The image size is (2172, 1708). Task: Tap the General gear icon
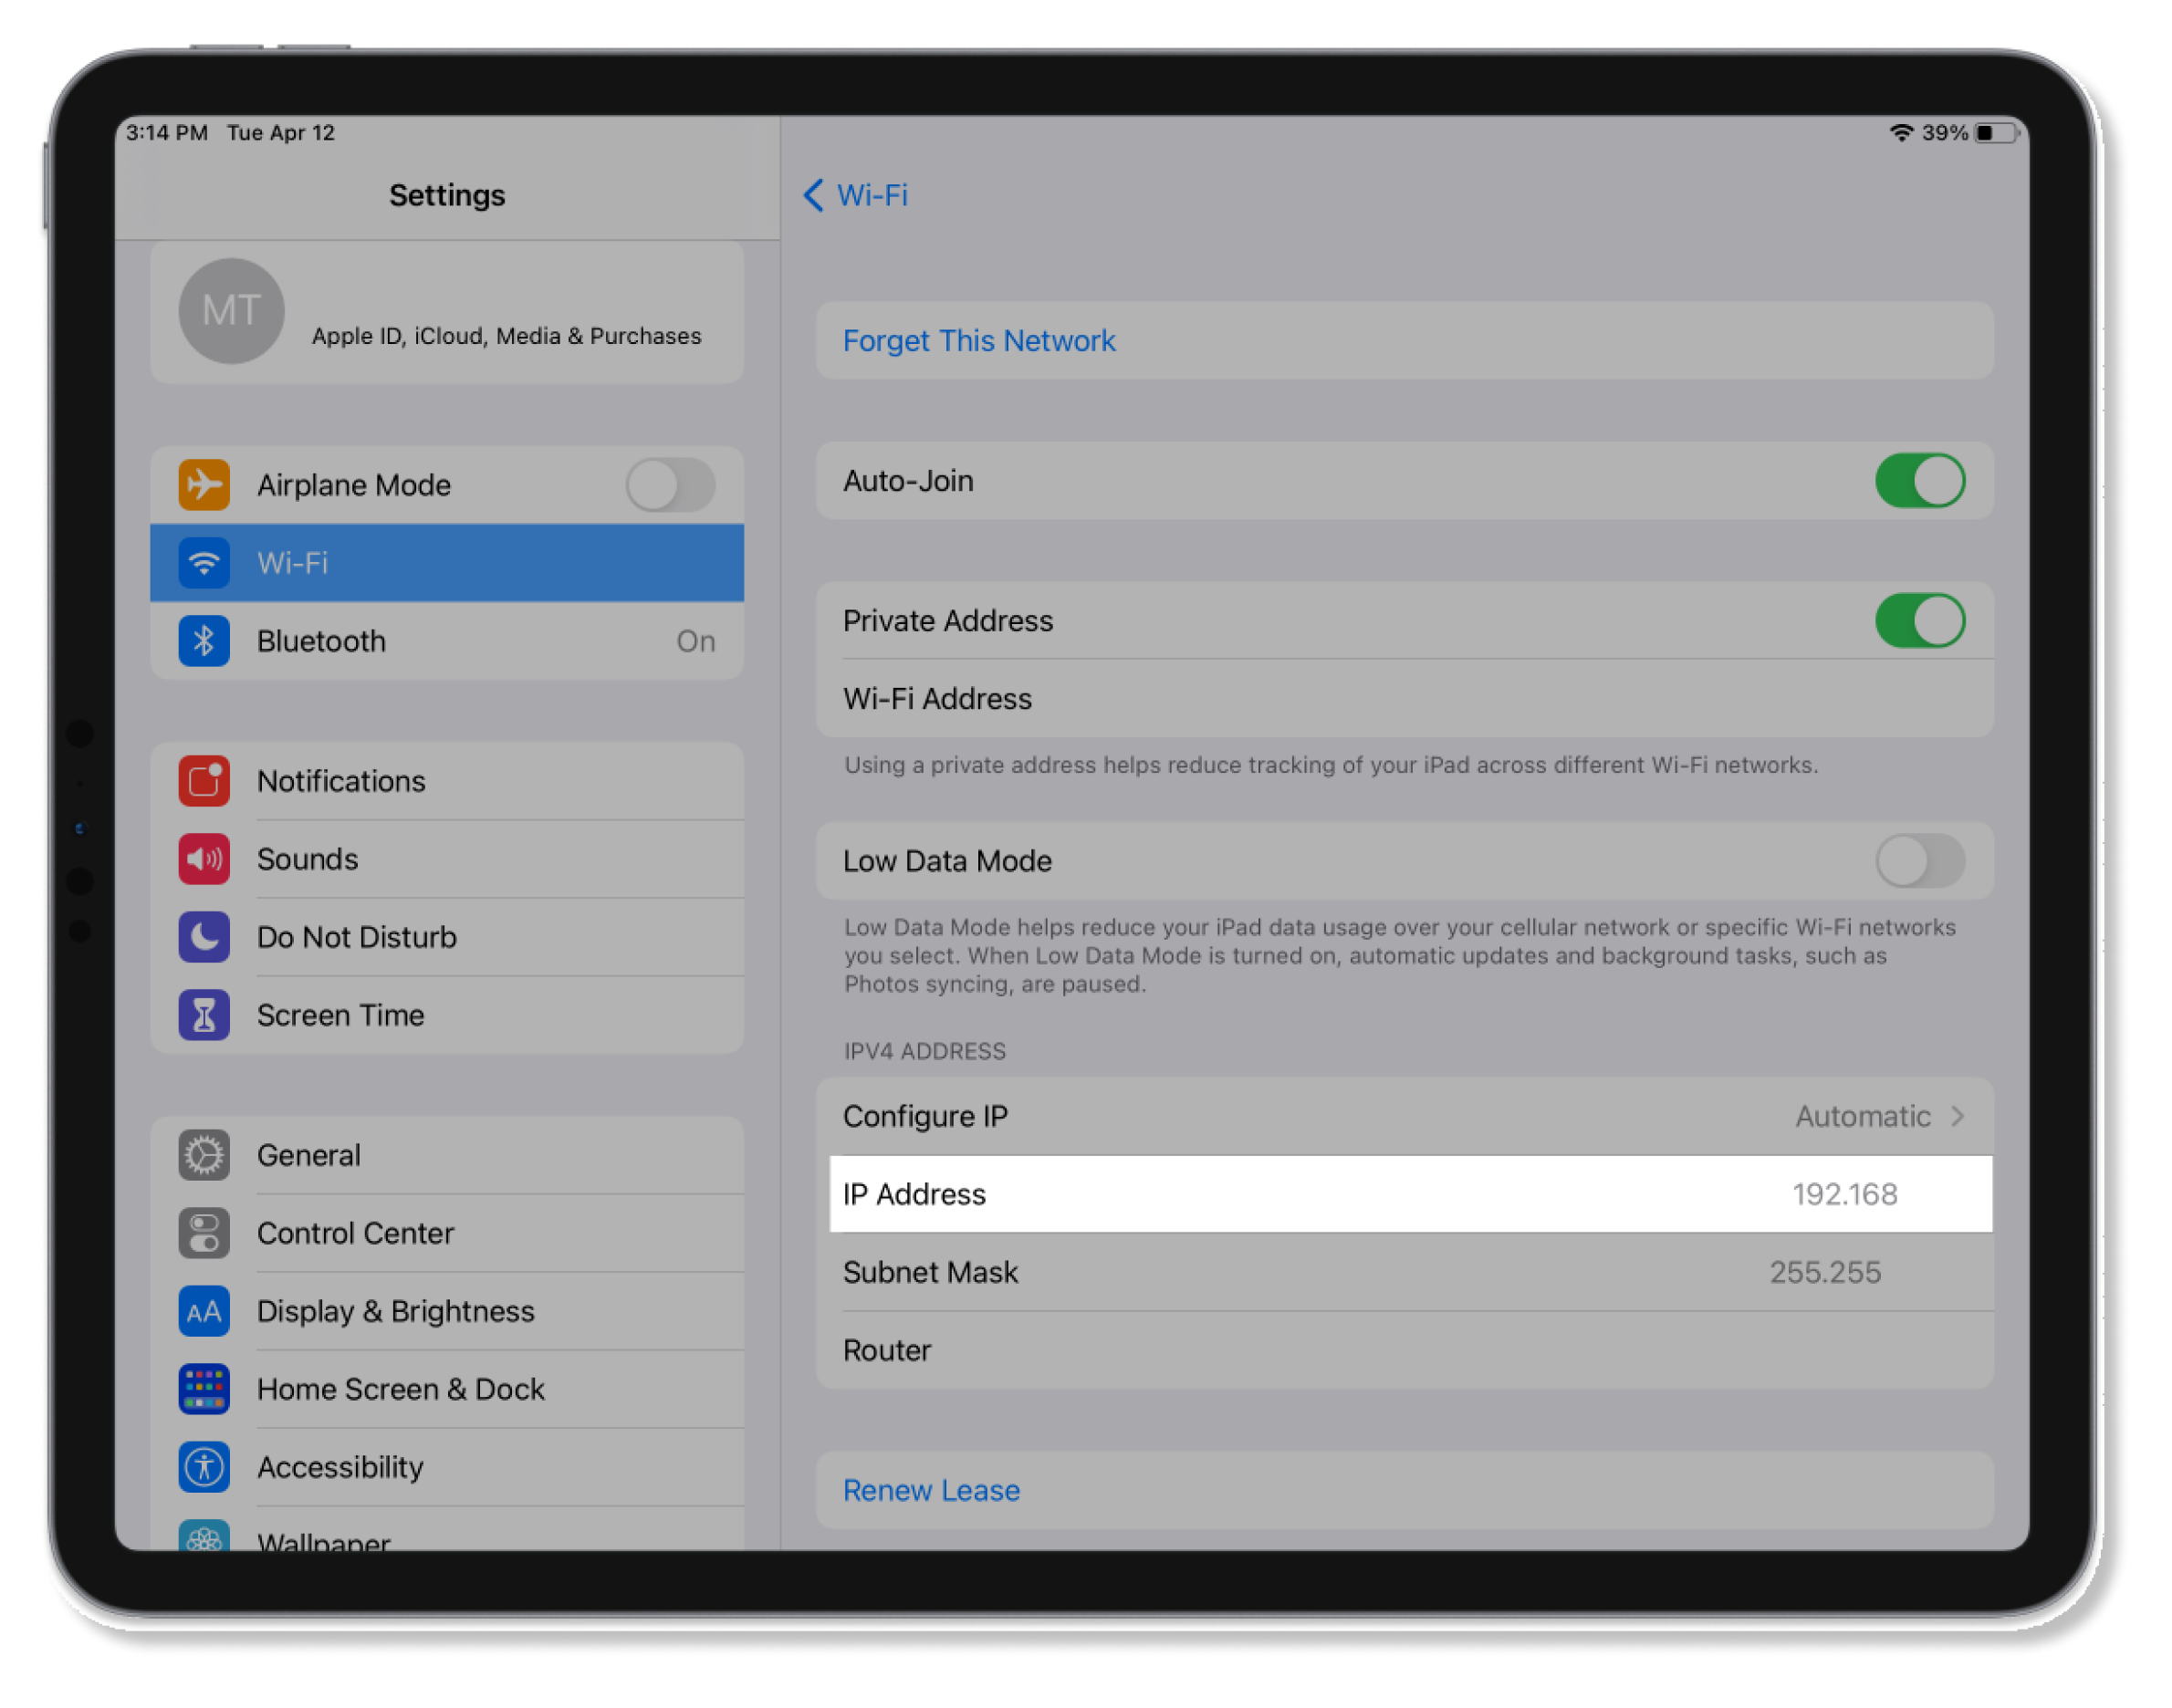(204, 1155)
